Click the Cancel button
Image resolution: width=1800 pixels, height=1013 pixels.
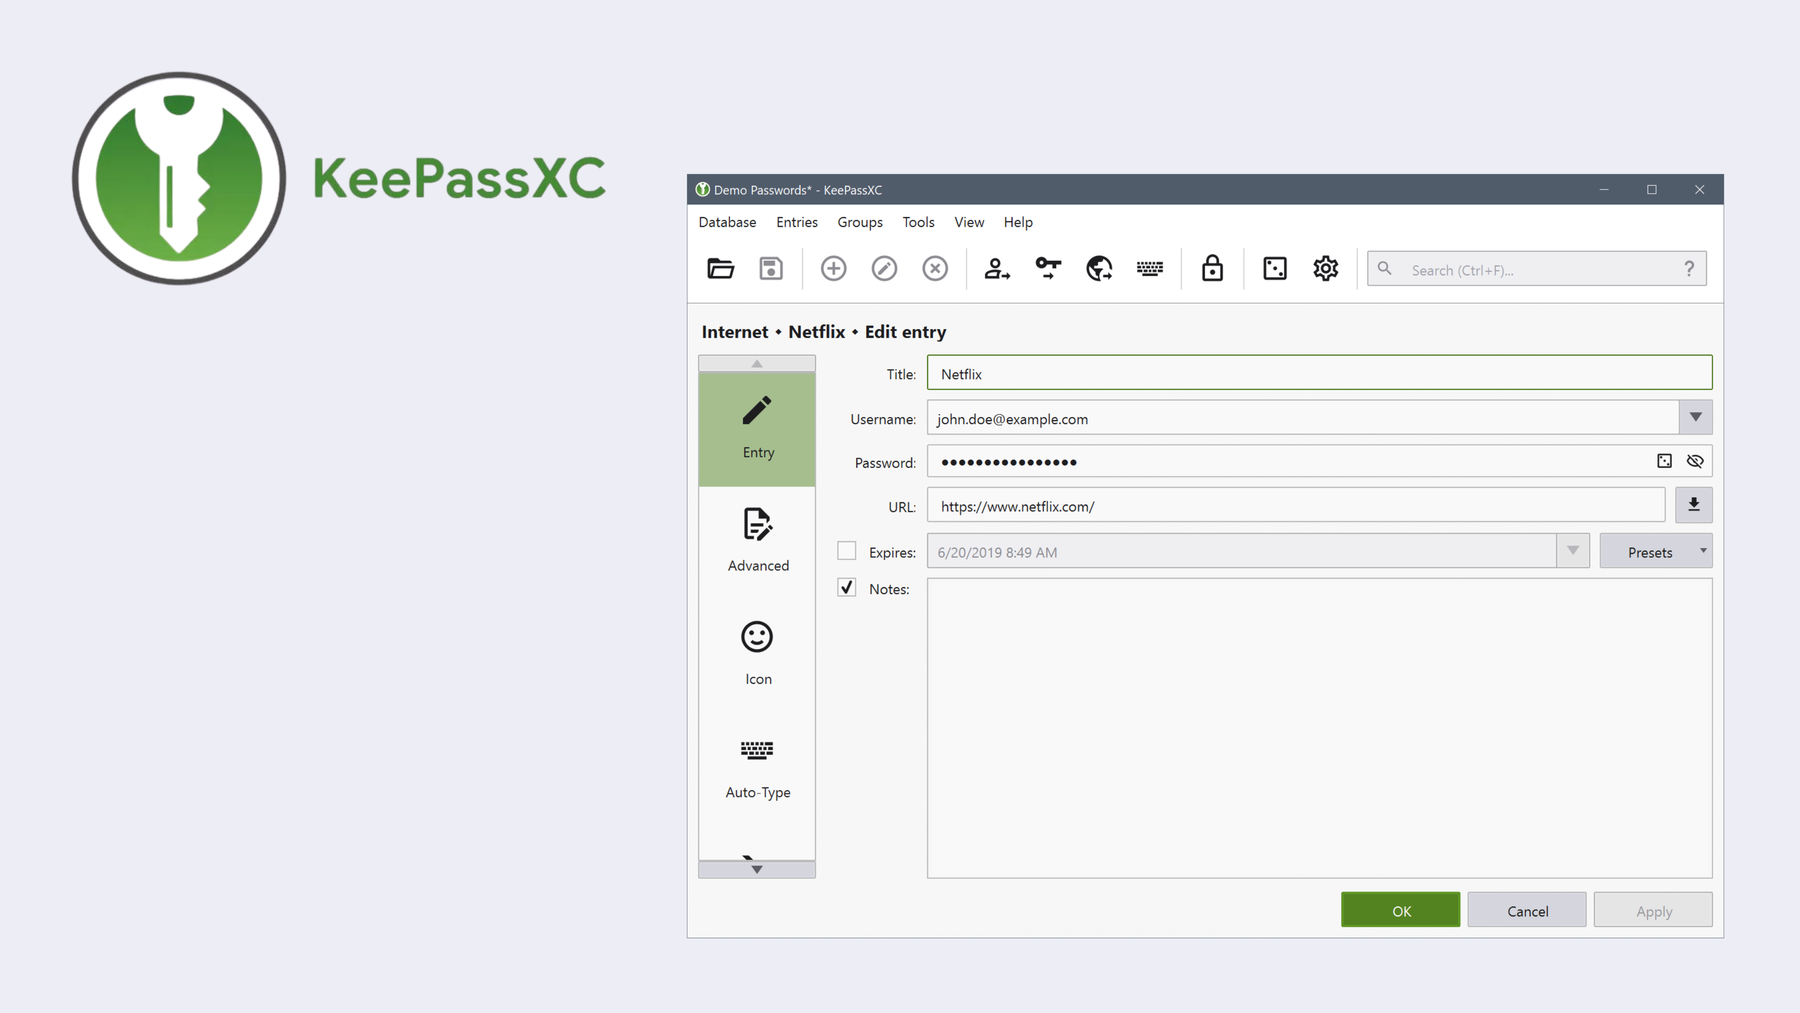pos(1527,910)
